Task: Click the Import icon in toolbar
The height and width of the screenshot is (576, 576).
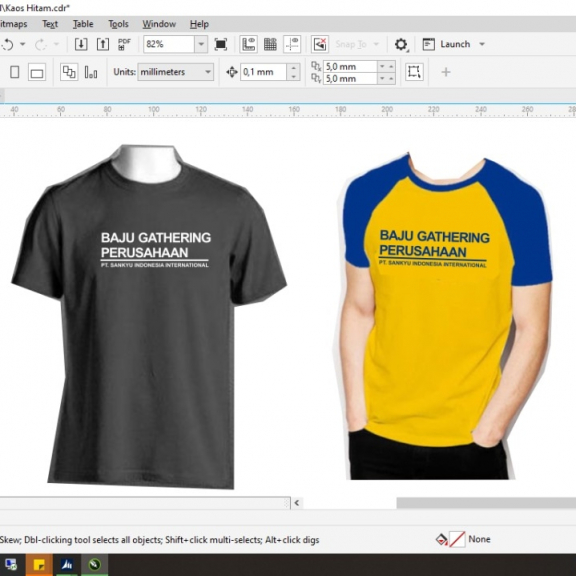Action: tap(81, 44)
